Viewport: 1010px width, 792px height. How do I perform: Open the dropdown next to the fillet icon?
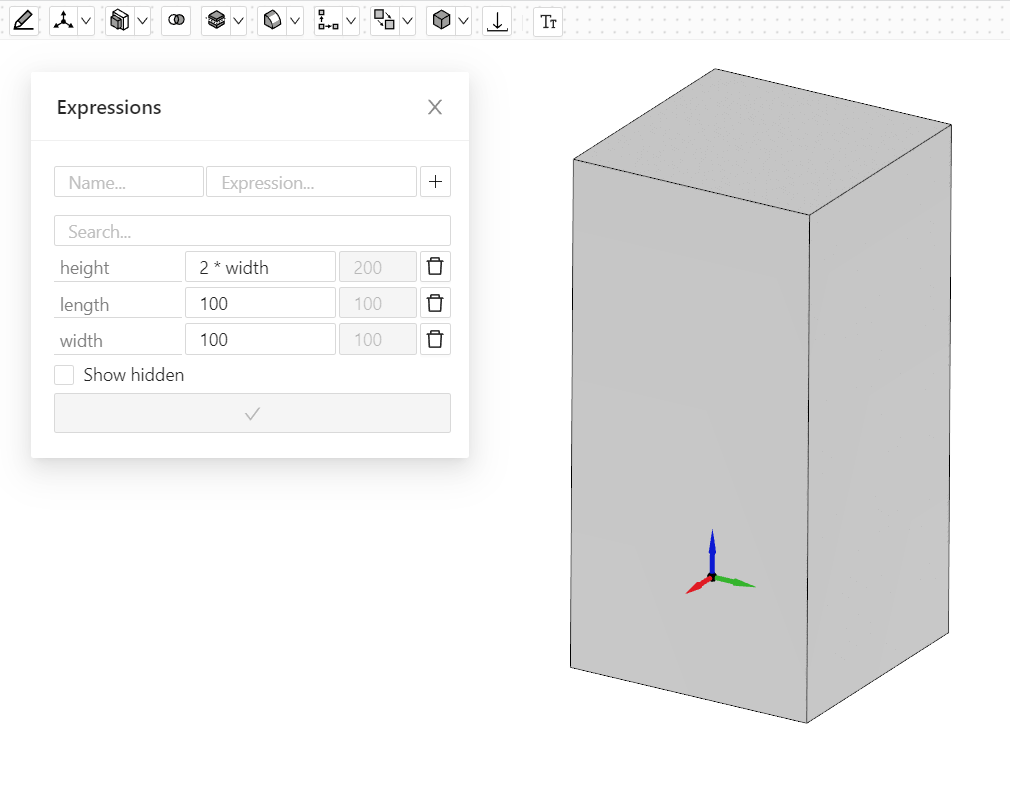tap(295, 21)
